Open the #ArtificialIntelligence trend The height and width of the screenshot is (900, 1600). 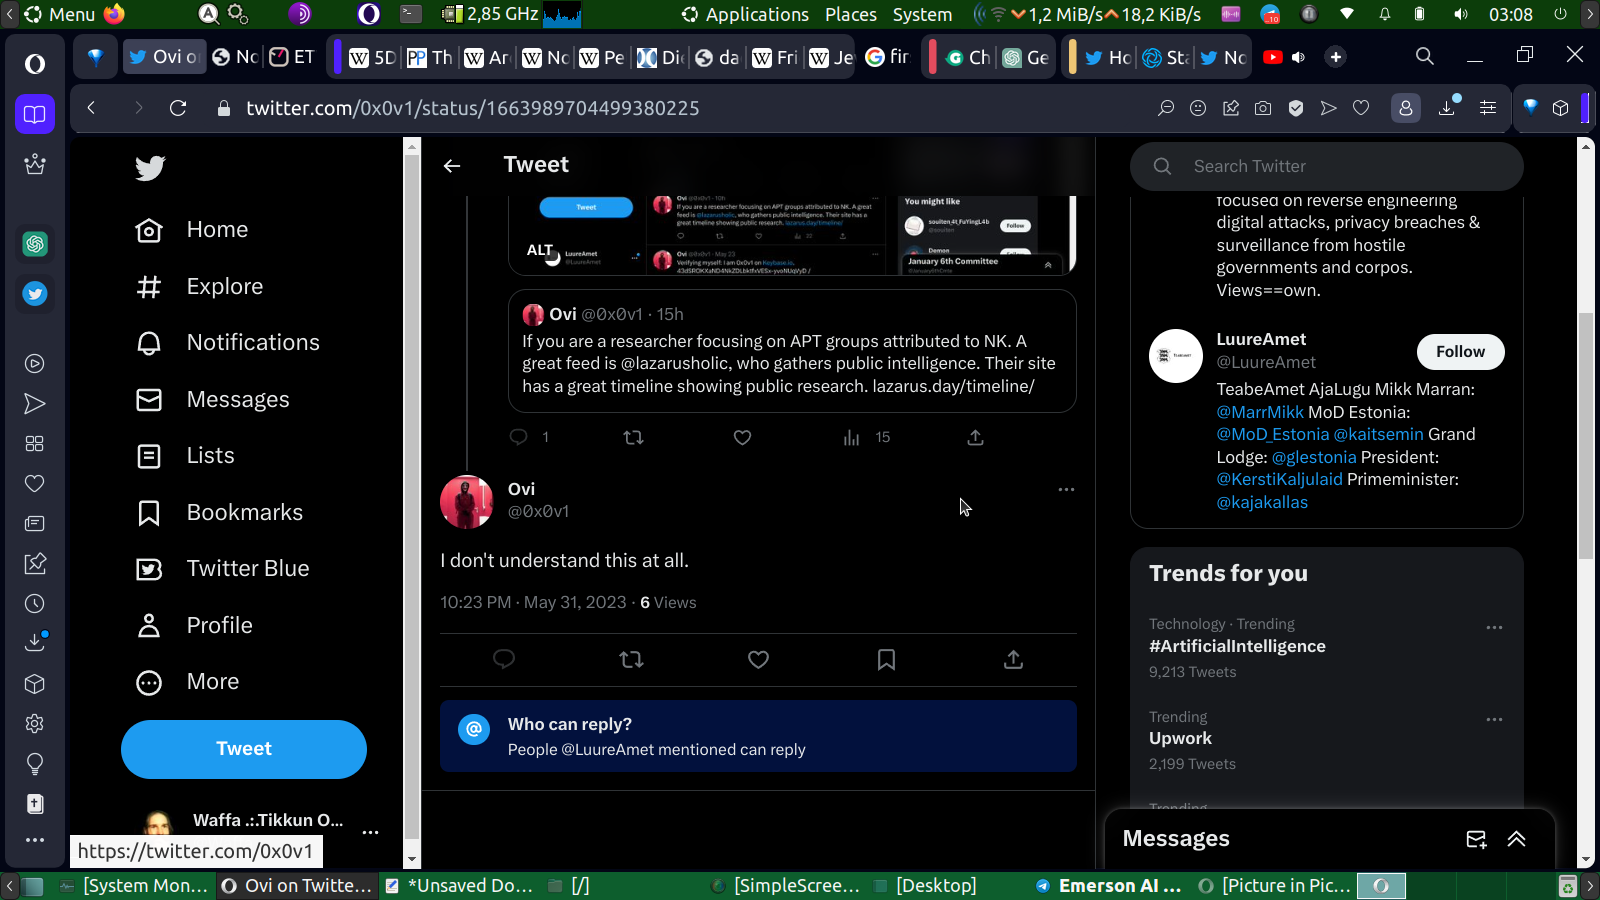(1237, 647)
